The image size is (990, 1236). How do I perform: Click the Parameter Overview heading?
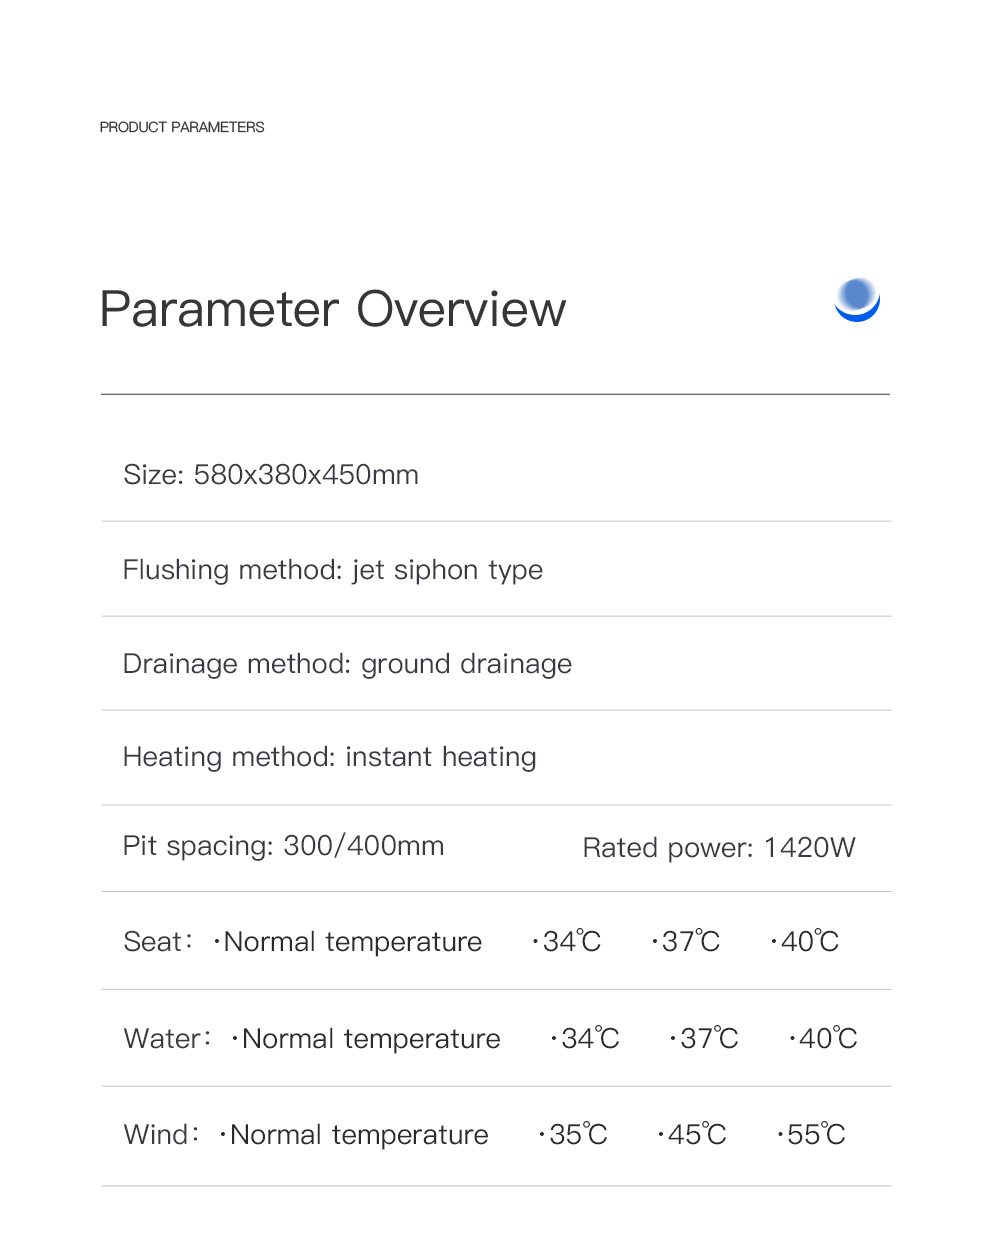tap(333, 309)
